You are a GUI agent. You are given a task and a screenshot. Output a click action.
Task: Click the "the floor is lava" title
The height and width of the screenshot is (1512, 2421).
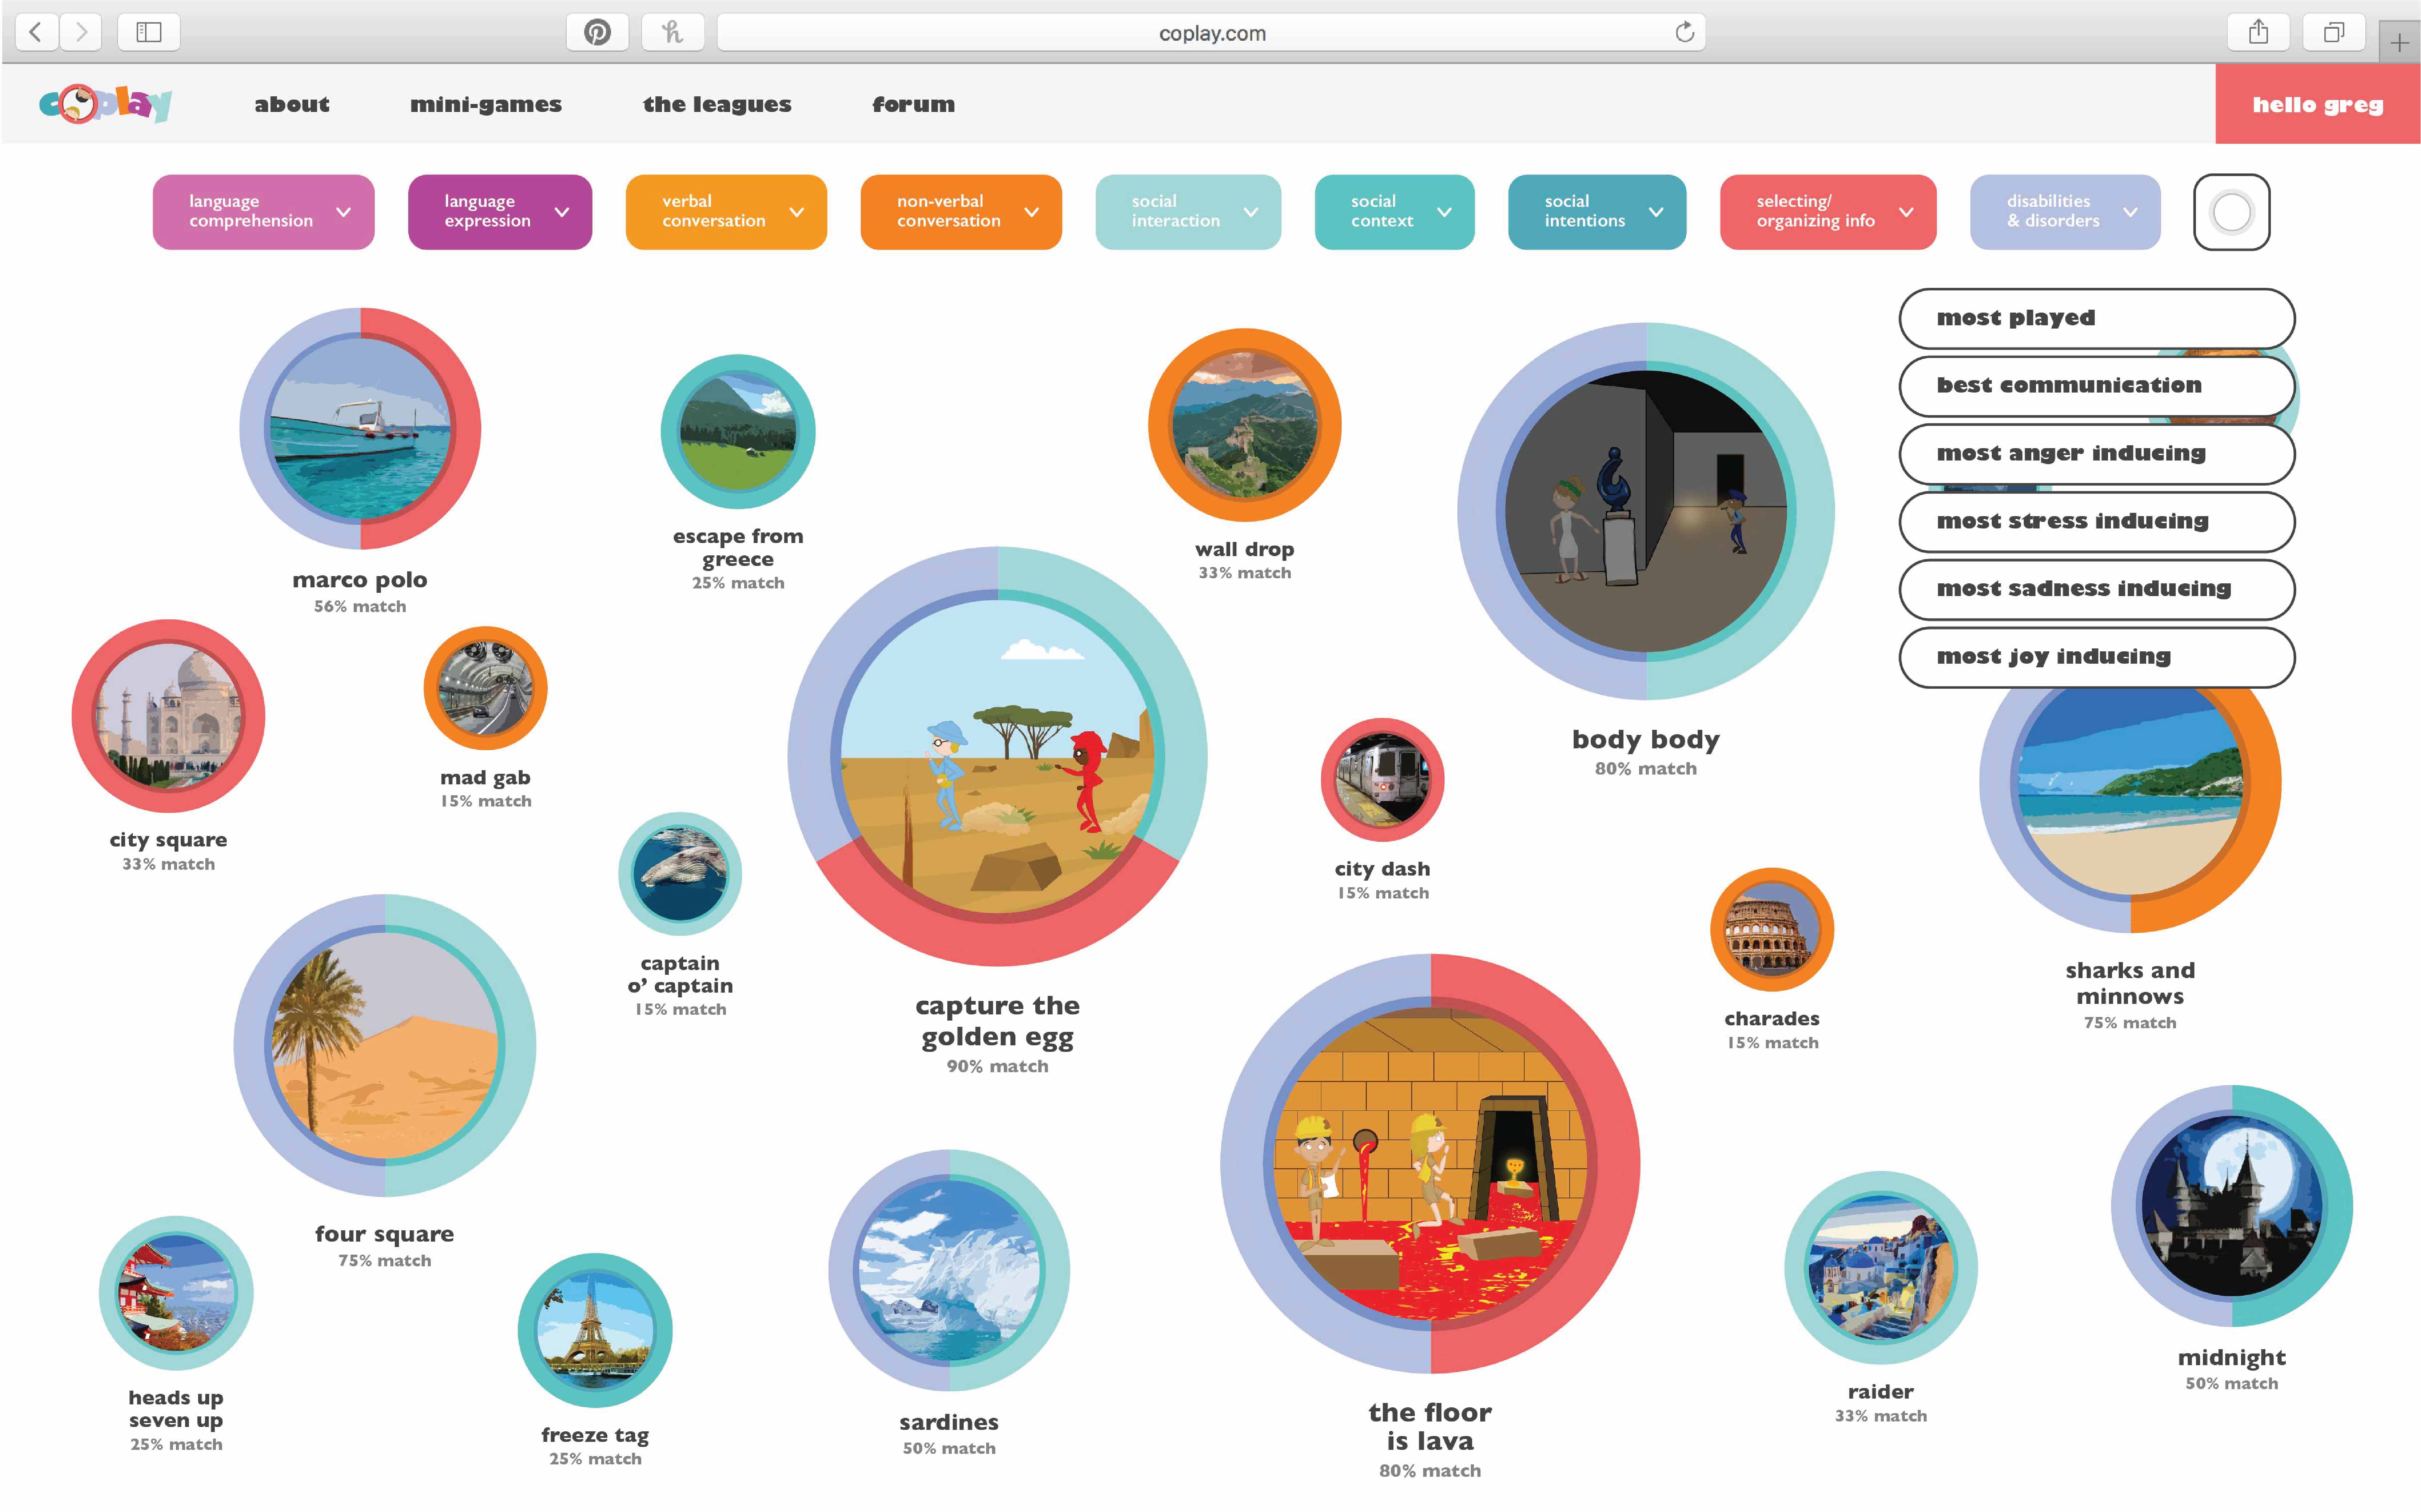(1430, 1427)
